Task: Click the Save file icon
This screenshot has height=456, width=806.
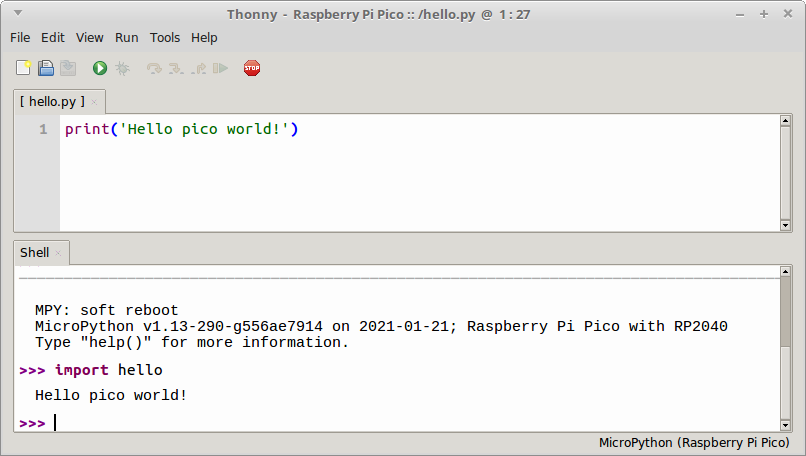Action: click(68, 68)
